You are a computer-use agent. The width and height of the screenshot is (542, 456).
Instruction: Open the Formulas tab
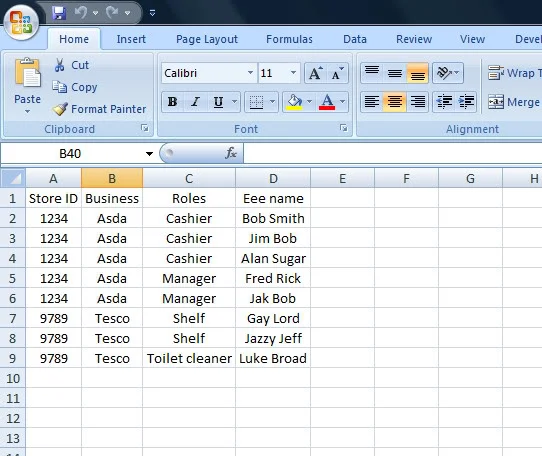(x=289, y=39)
